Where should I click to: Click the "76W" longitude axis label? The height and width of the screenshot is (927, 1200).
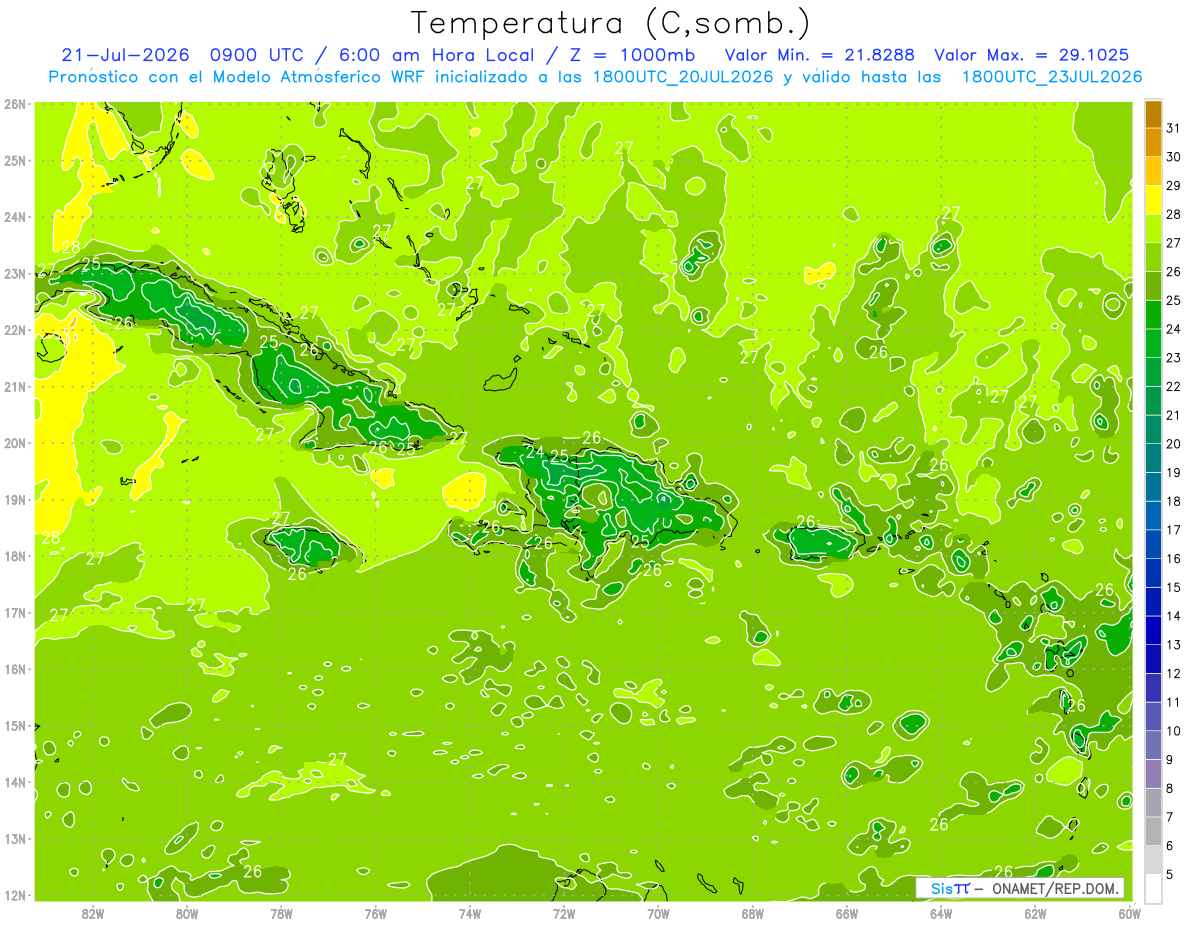pos(376,912)
